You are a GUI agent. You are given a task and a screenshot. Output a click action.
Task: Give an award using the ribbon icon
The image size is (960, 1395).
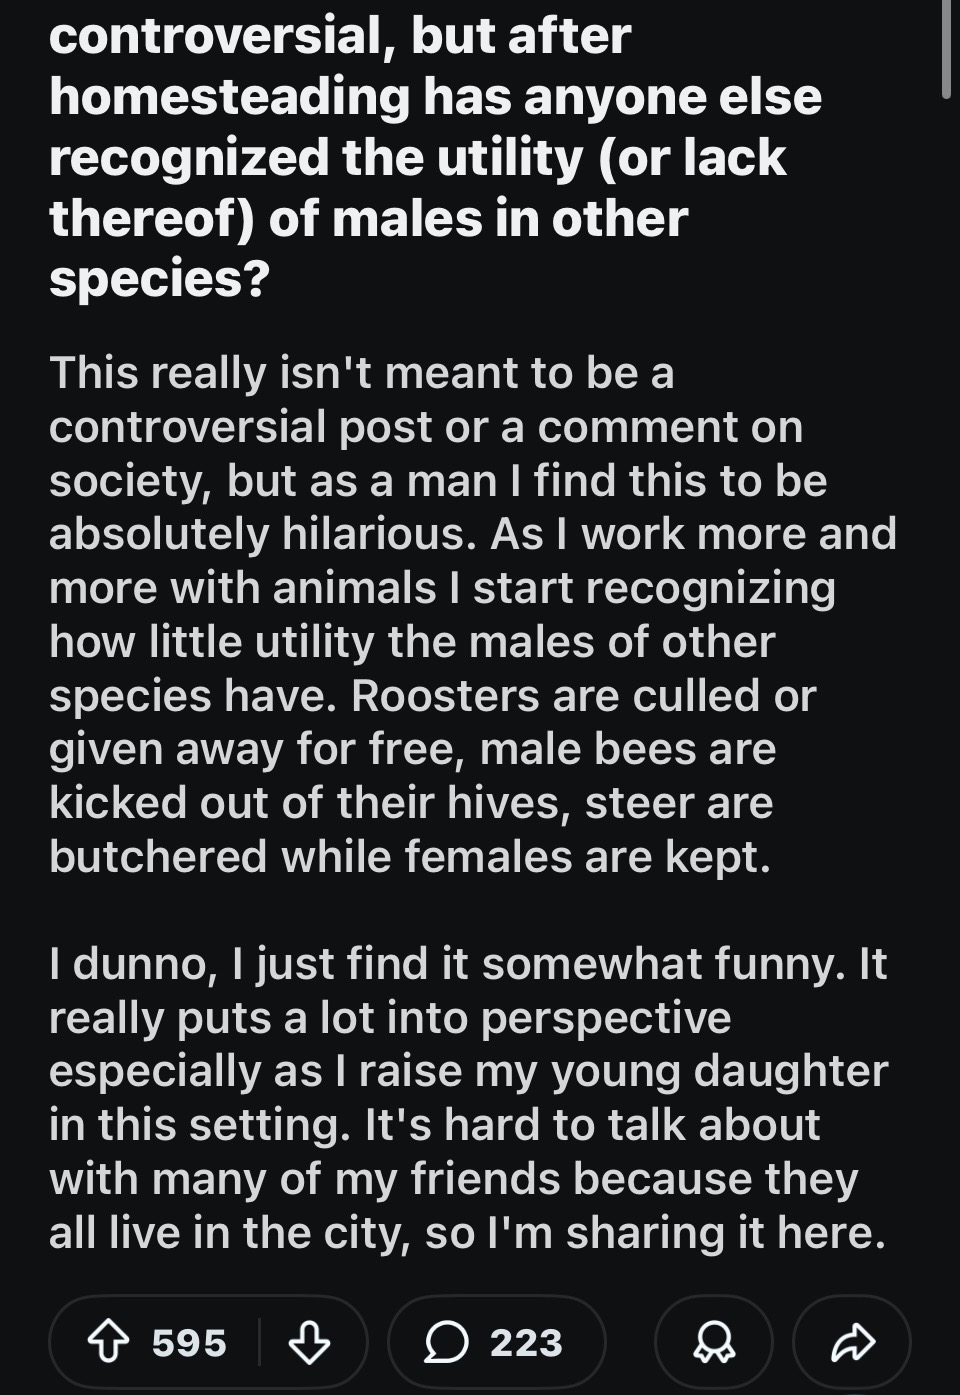coord(714,1342)
